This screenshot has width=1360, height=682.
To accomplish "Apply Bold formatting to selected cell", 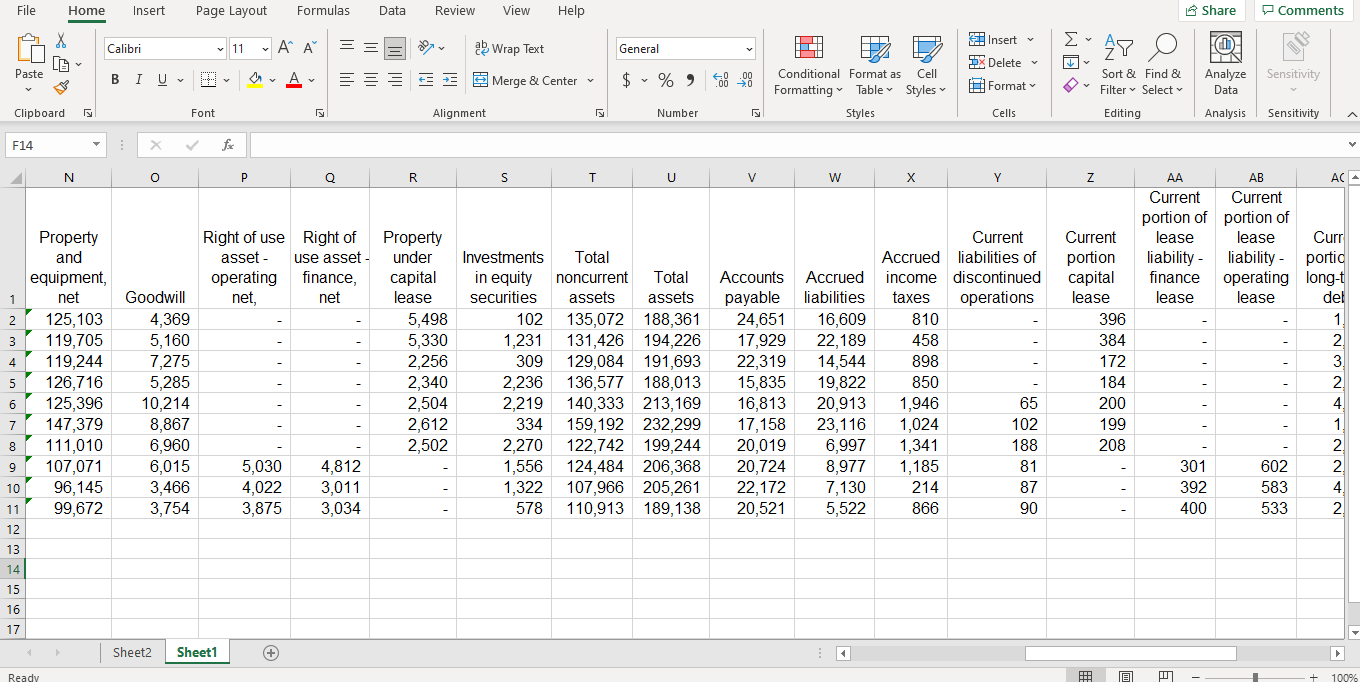I will pos(114,79).
